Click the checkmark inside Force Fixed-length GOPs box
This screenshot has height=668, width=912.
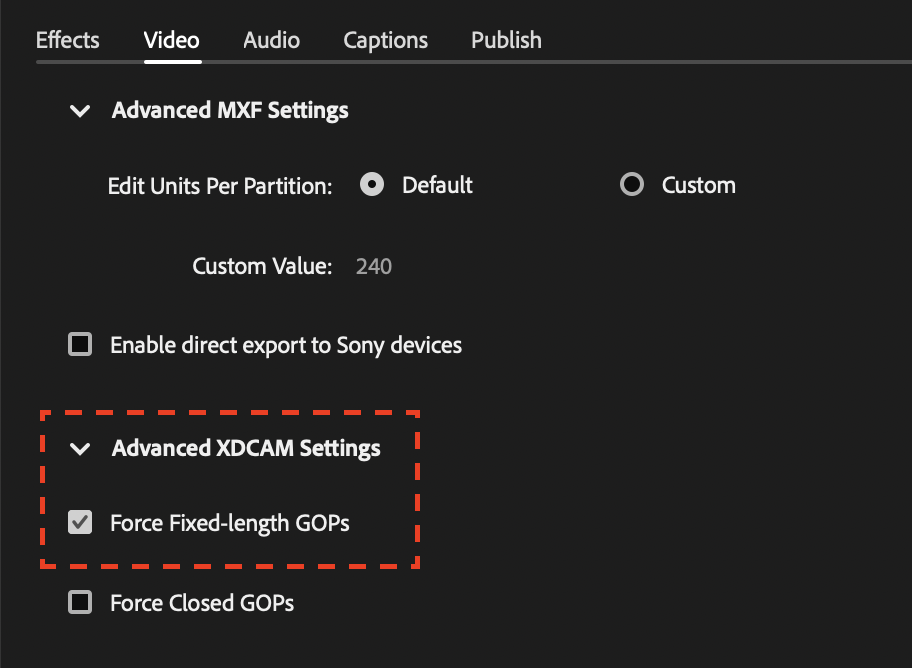tap(79, 522)
